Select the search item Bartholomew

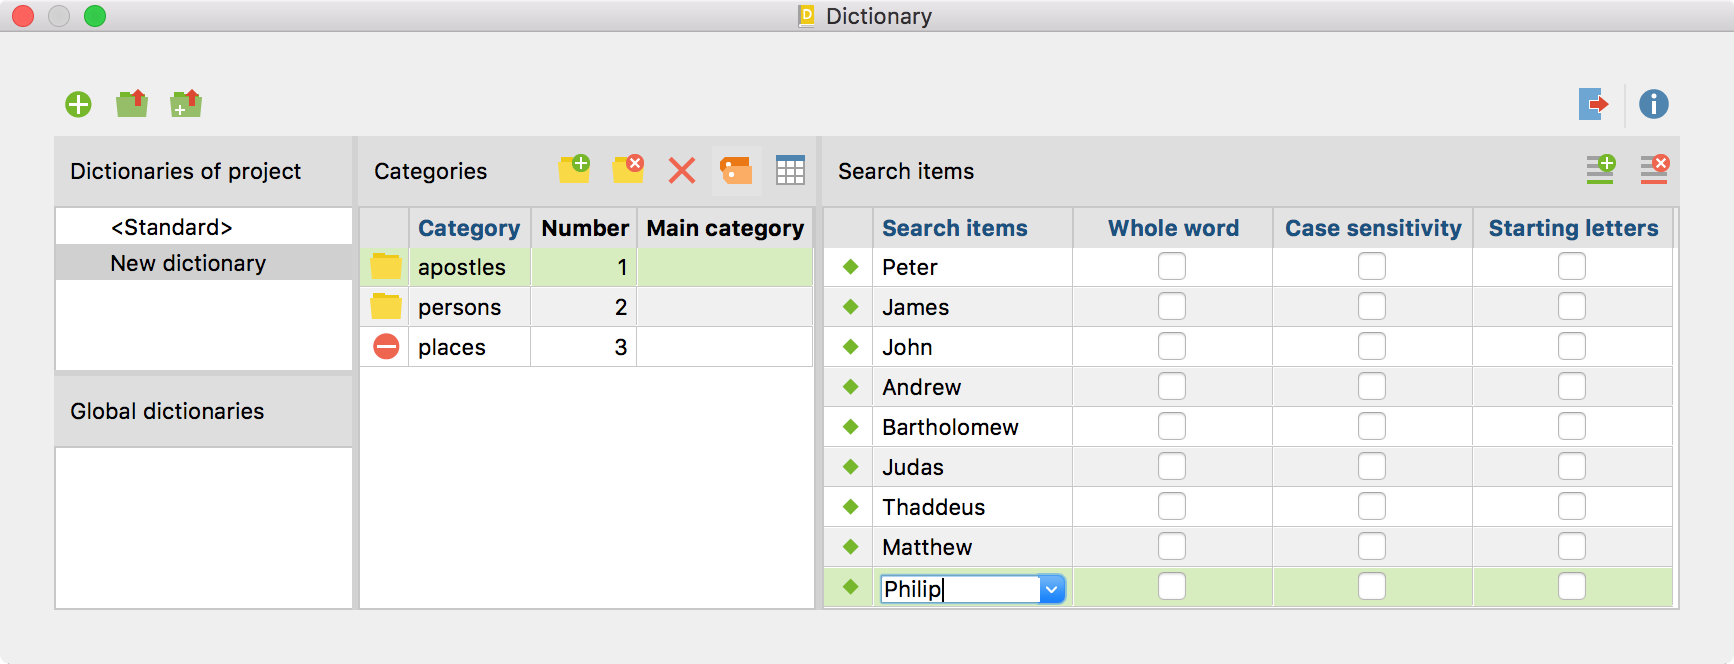click(x=950, y=427)
